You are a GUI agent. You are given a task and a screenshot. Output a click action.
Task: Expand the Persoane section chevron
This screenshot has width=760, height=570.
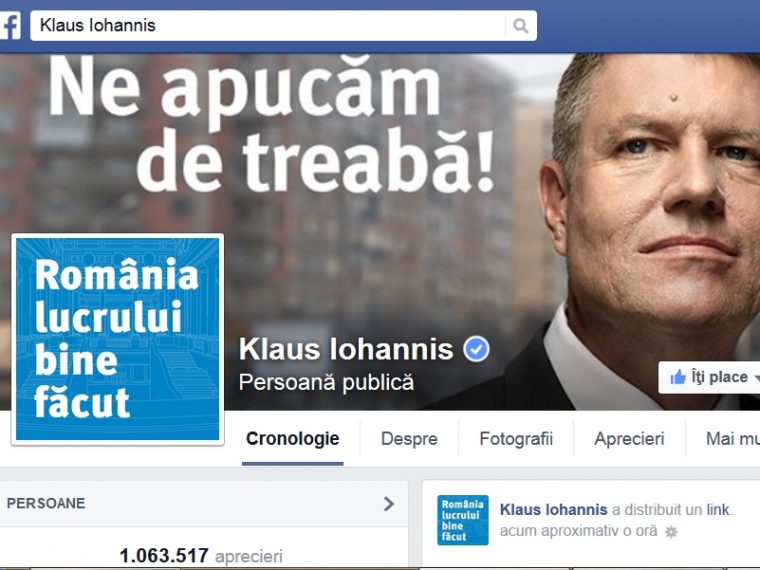[389, 504]
